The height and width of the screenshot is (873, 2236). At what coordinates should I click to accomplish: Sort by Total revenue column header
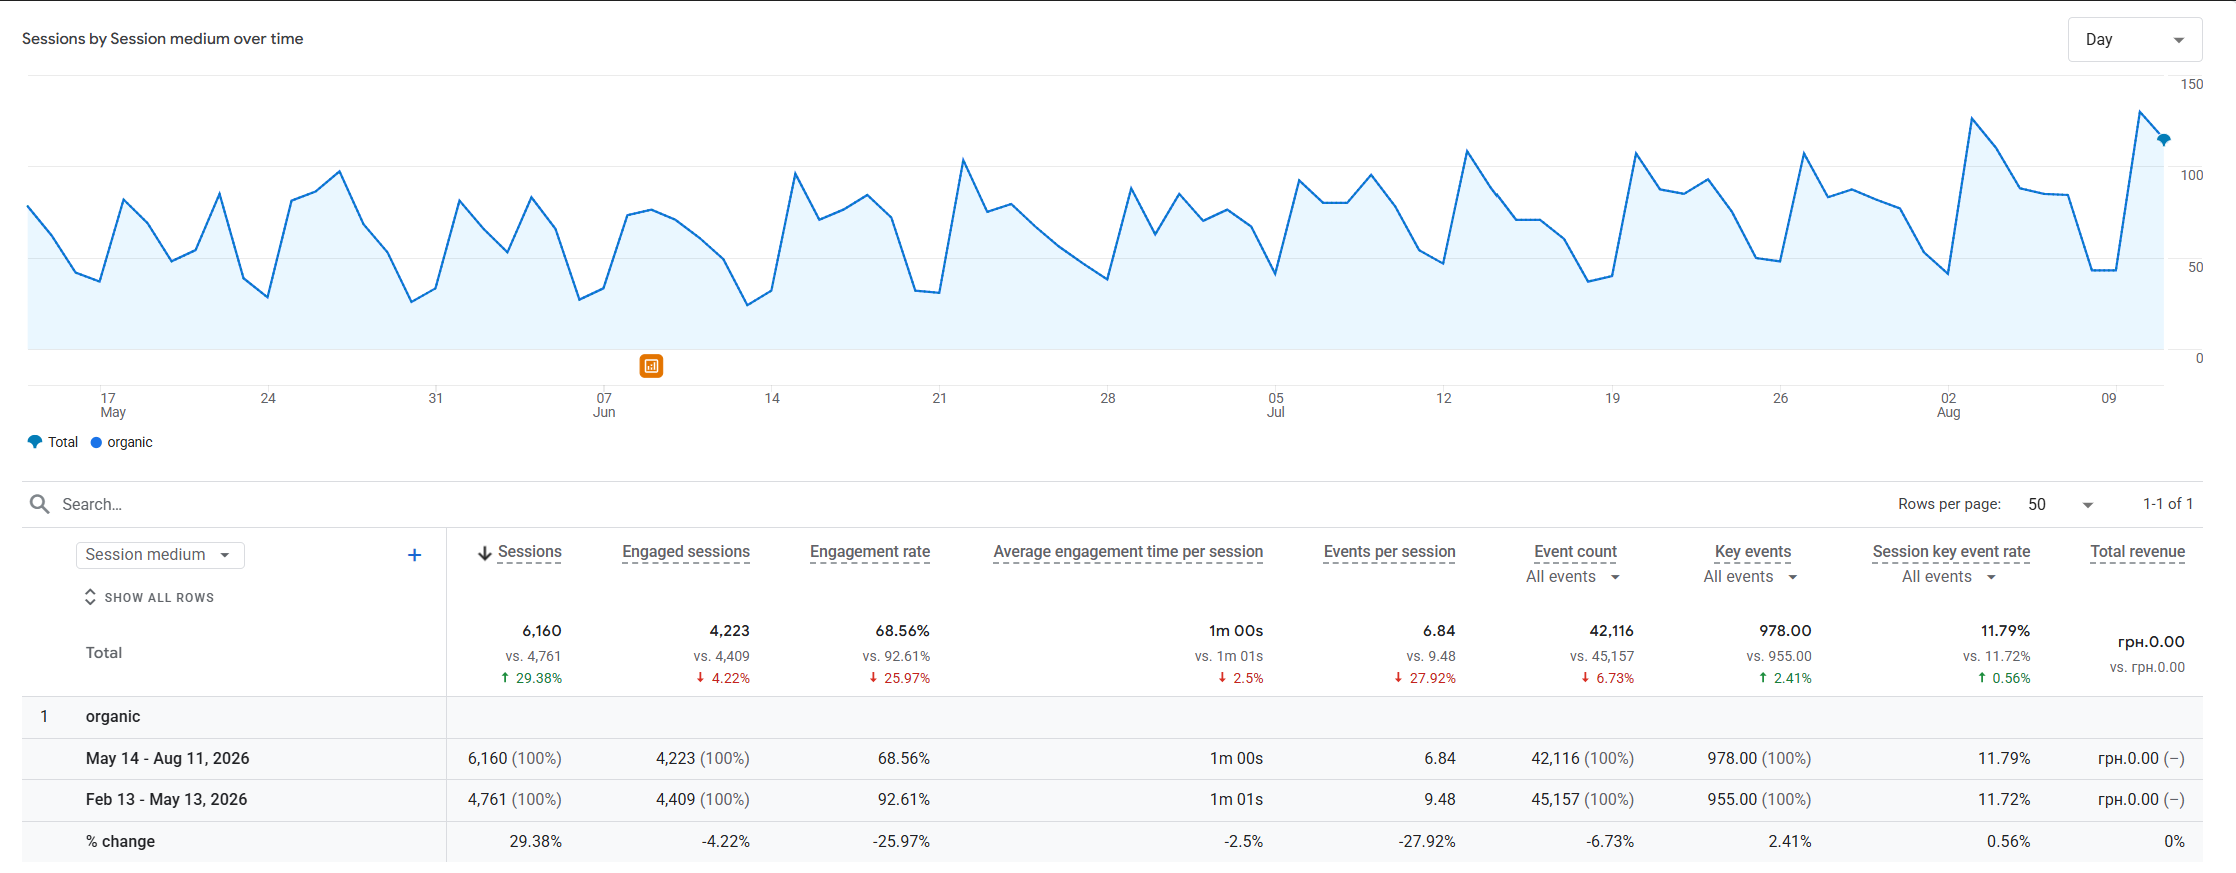point(2137,552)
